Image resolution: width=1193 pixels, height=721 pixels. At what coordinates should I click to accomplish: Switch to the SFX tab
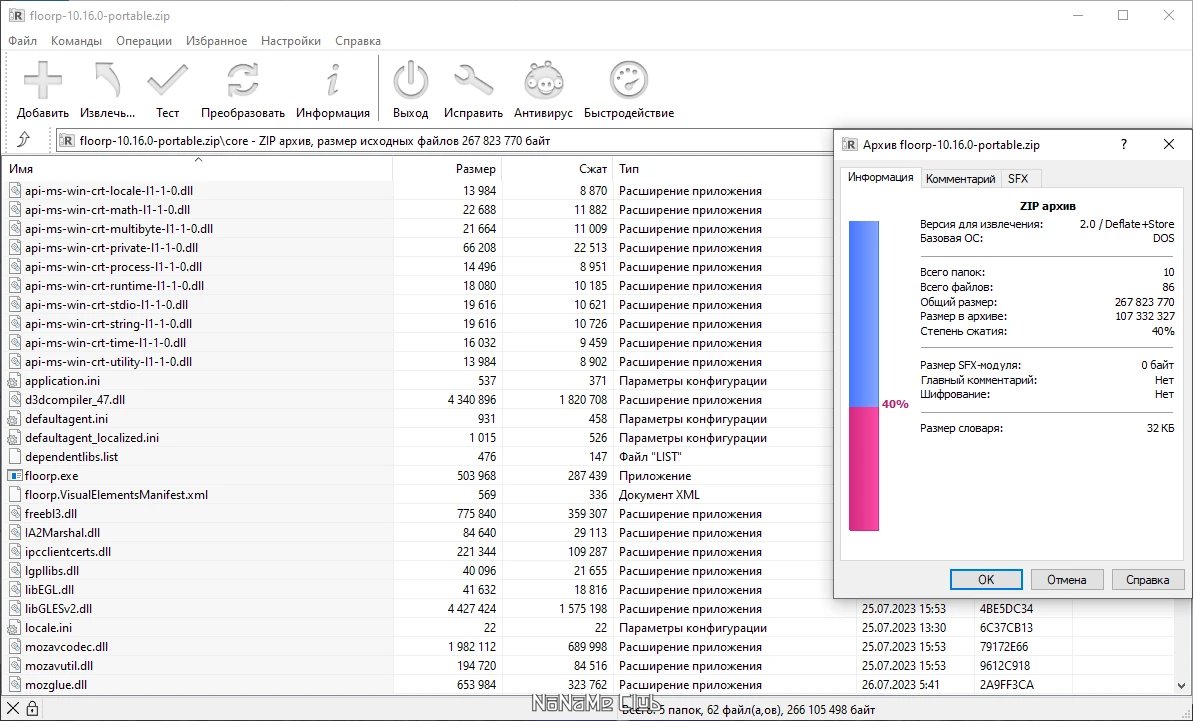click(1017, 178)
